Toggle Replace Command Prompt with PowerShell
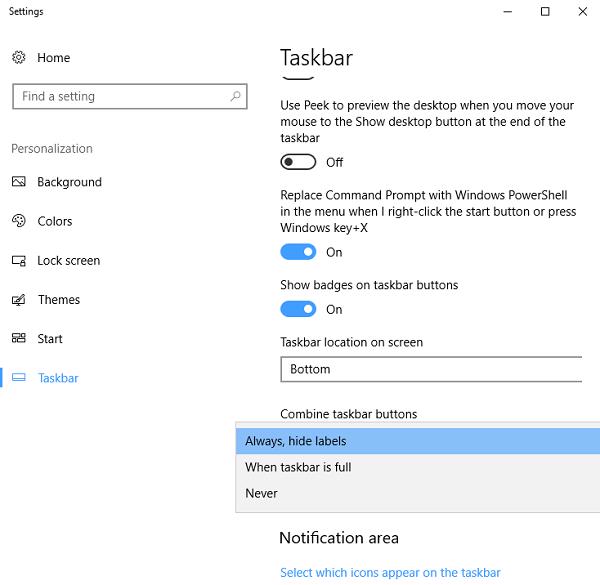This screenshot has width=600, height=585. [x=298, y=252]
